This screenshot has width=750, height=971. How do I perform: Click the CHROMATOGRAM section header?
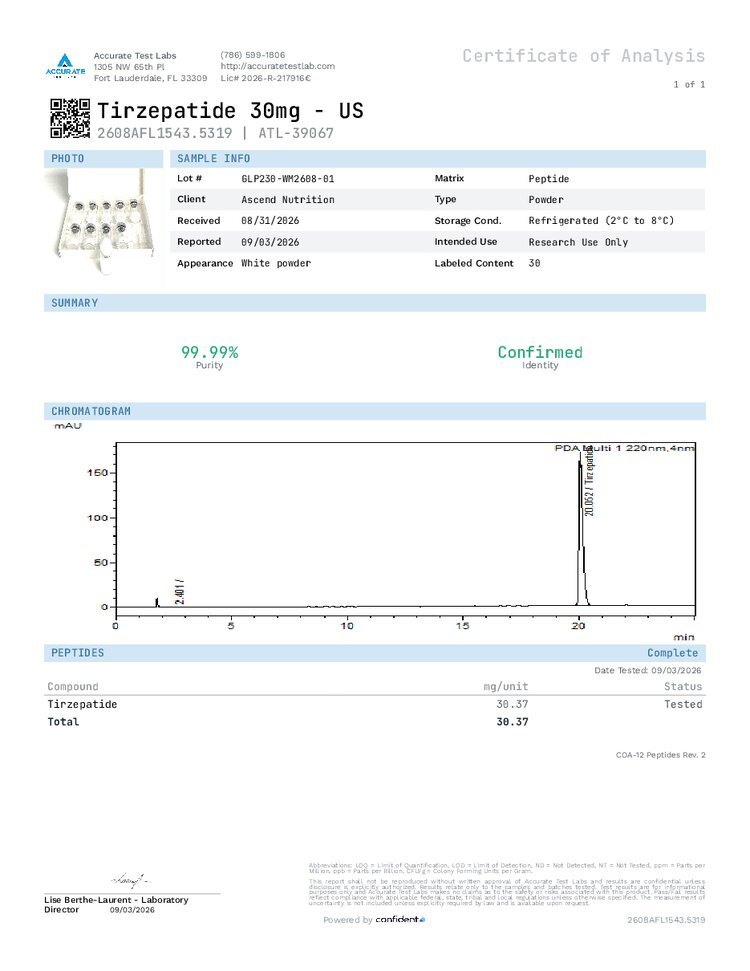[x=375, y=411]
